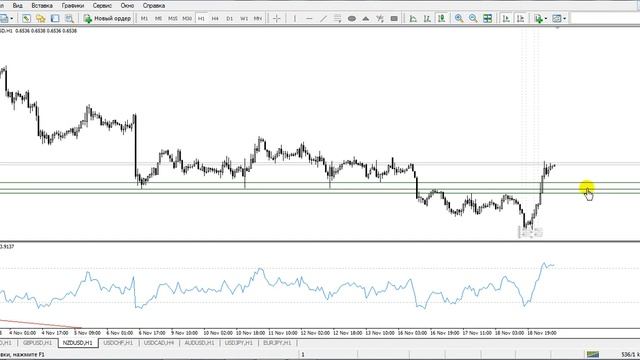Switch chart to M5 timeframe
Image resolution: width=640 pixels, height=360 pixels.
(x=158, y=18)
